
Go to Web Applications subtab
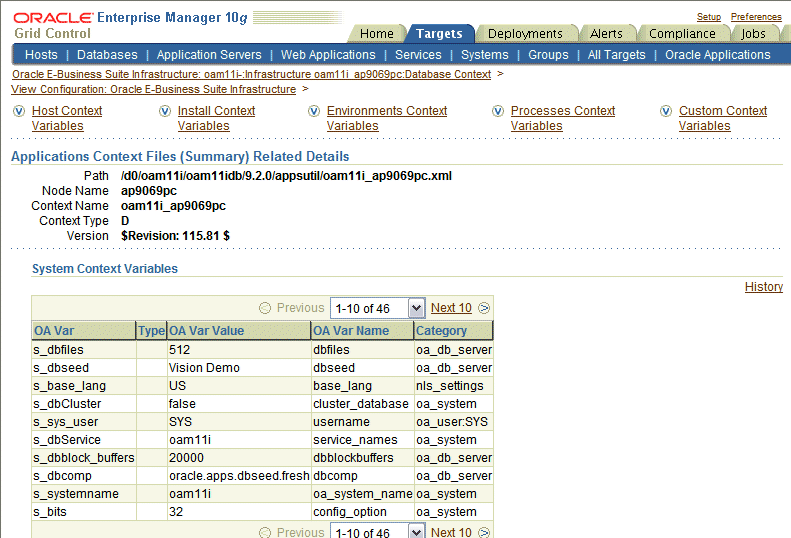328,55
